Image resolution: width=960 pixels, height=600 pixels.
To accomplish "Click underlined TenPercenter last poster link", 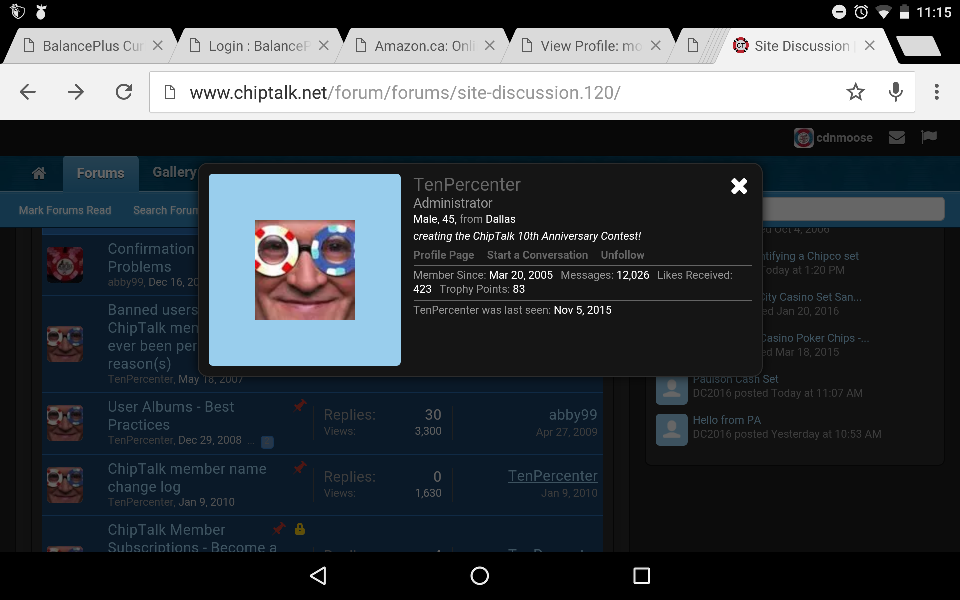I will (552, 476).
